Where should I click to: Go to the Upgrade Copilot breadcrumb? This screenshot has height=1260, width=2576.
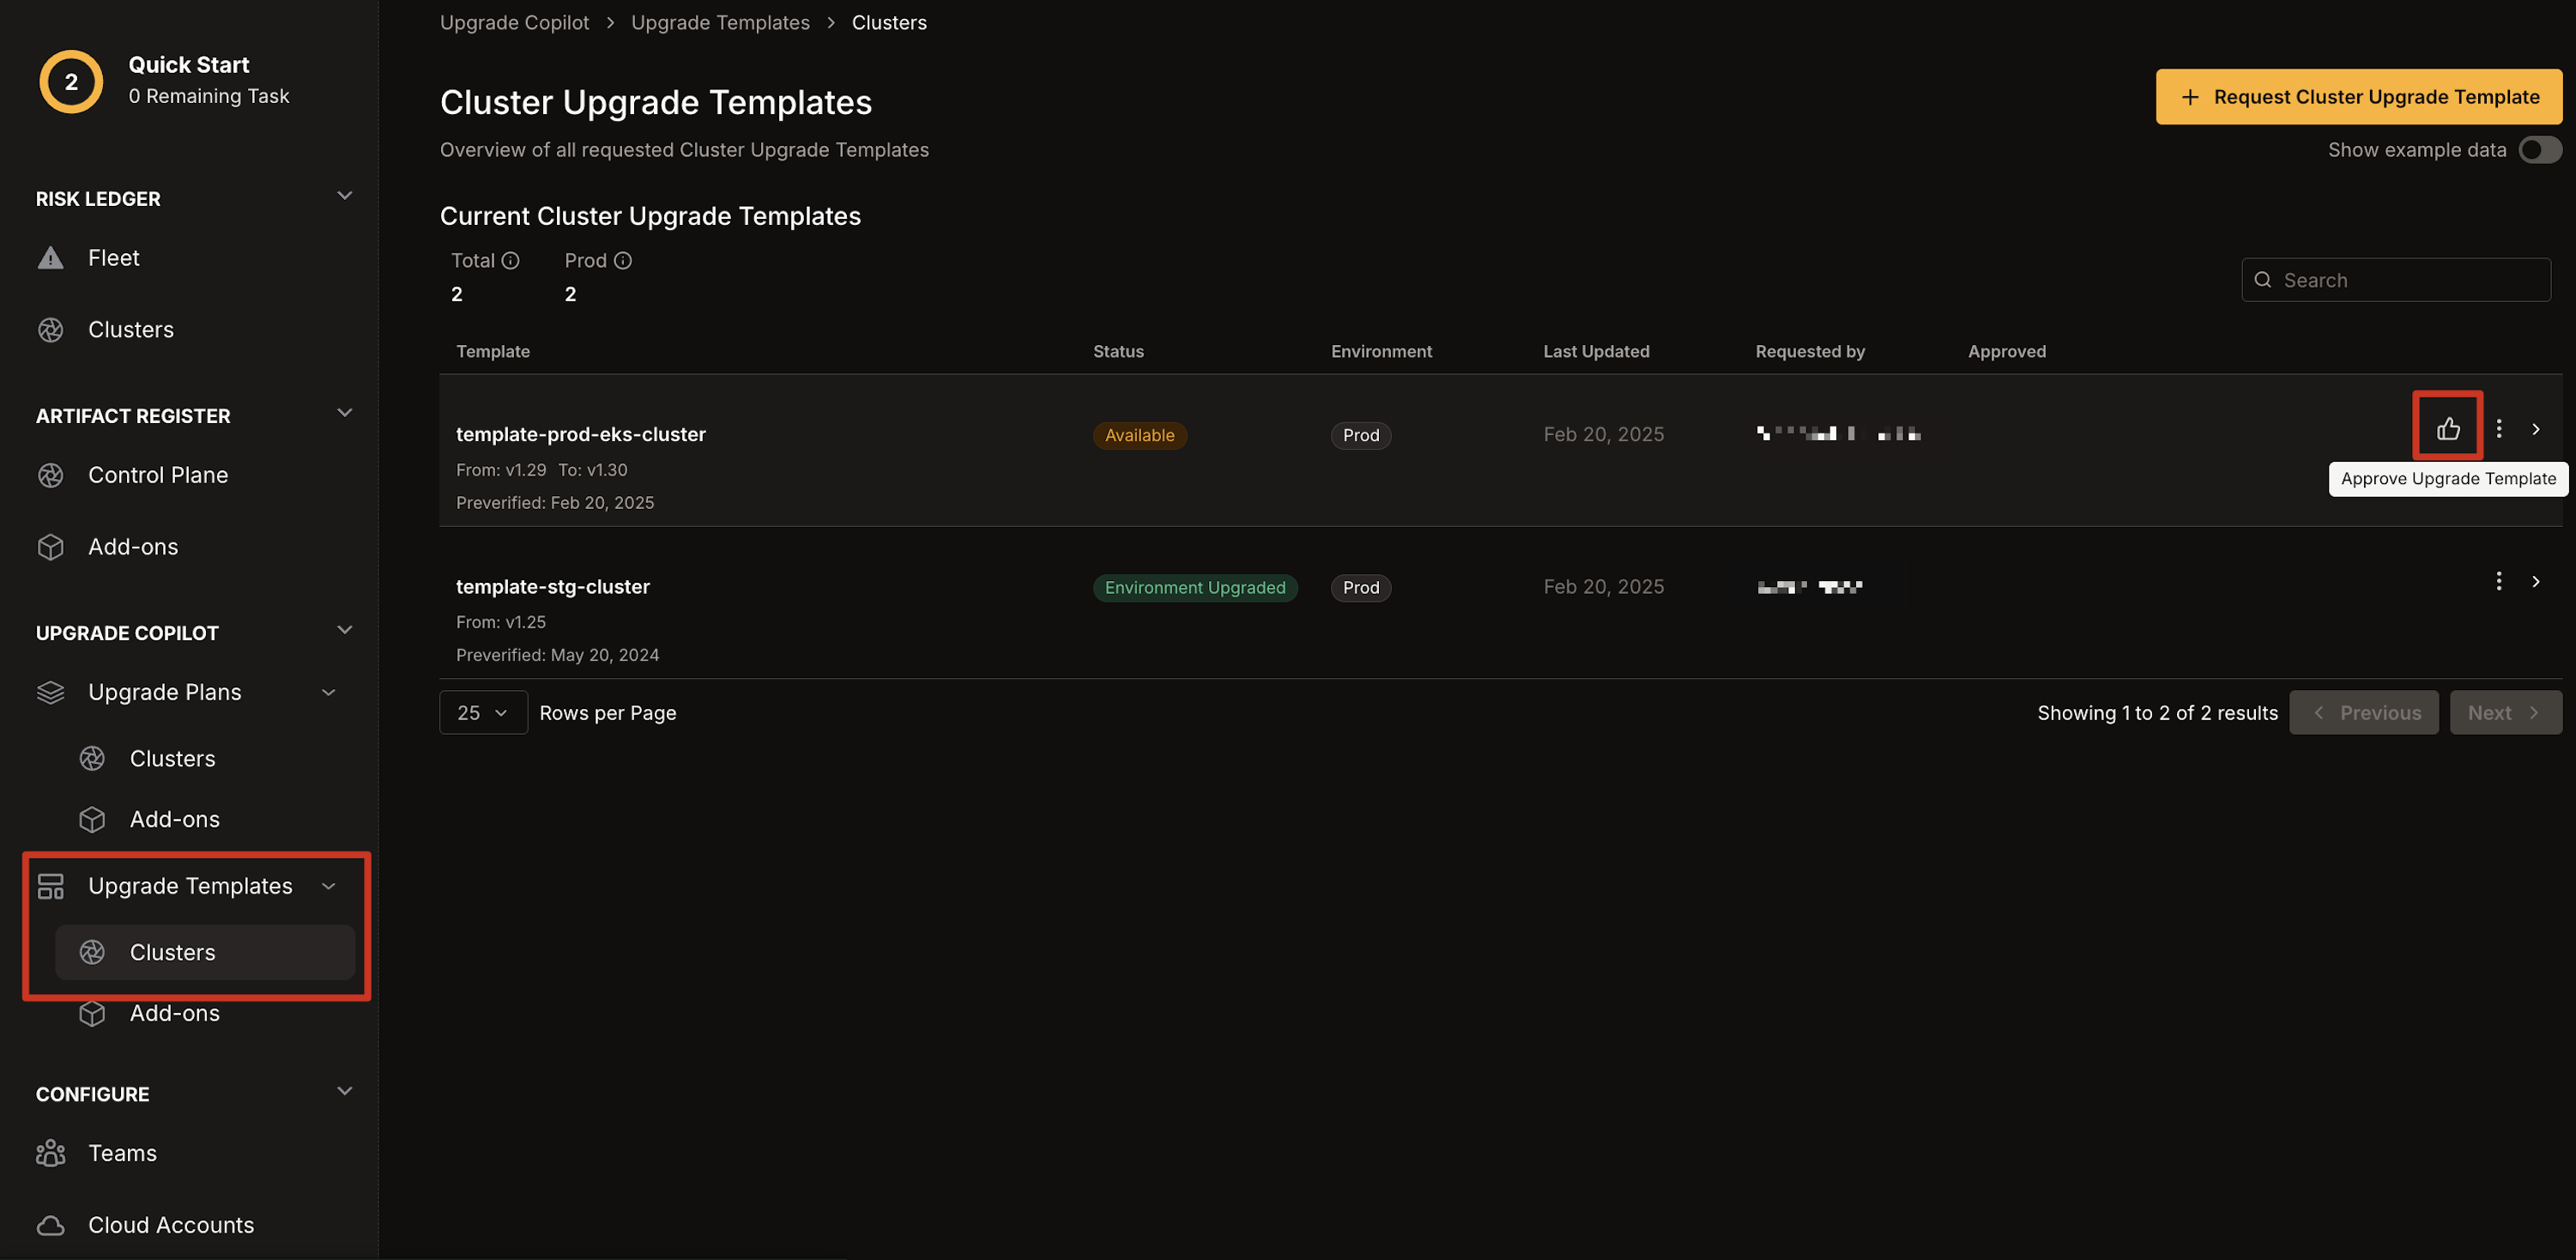(x=514, y=22)
